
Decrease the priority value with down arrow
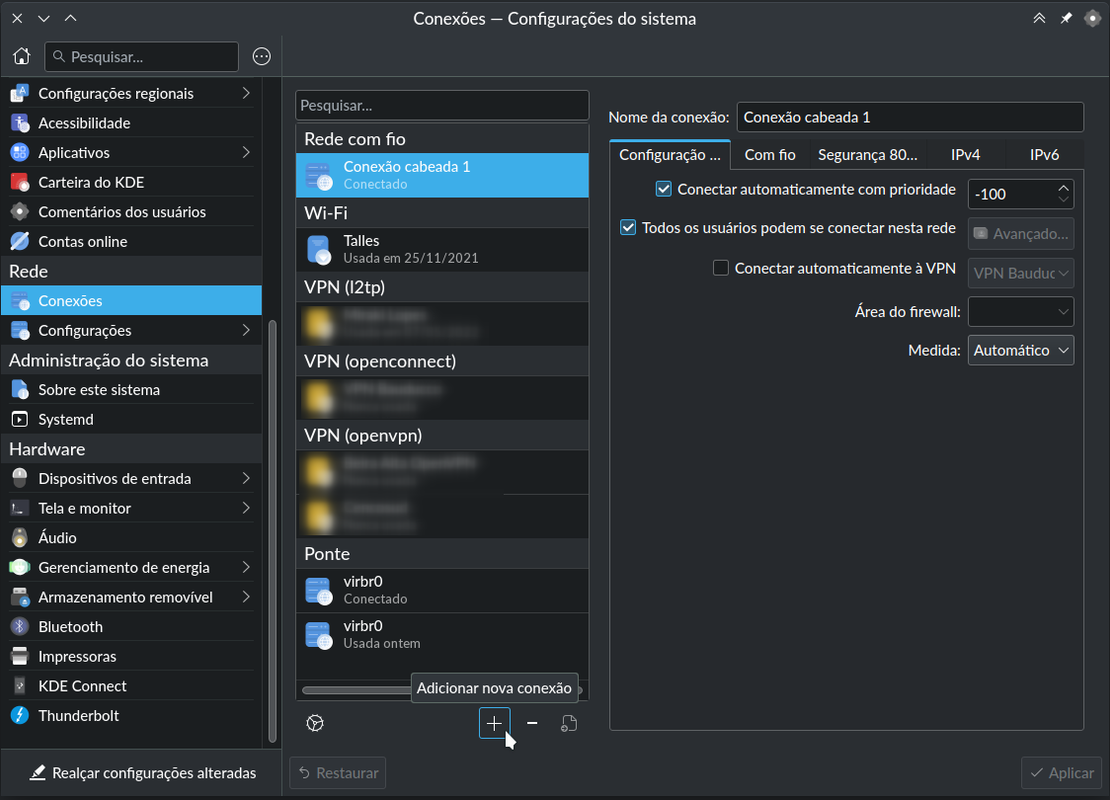[1063, 200]
